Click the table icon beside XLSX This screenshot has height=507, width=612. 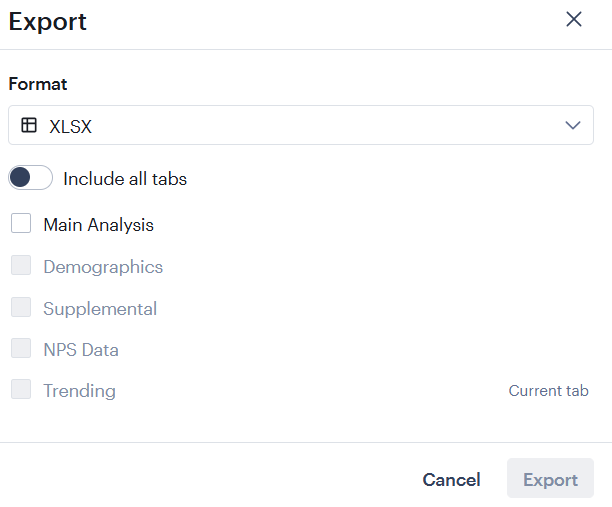pos(29,125)
